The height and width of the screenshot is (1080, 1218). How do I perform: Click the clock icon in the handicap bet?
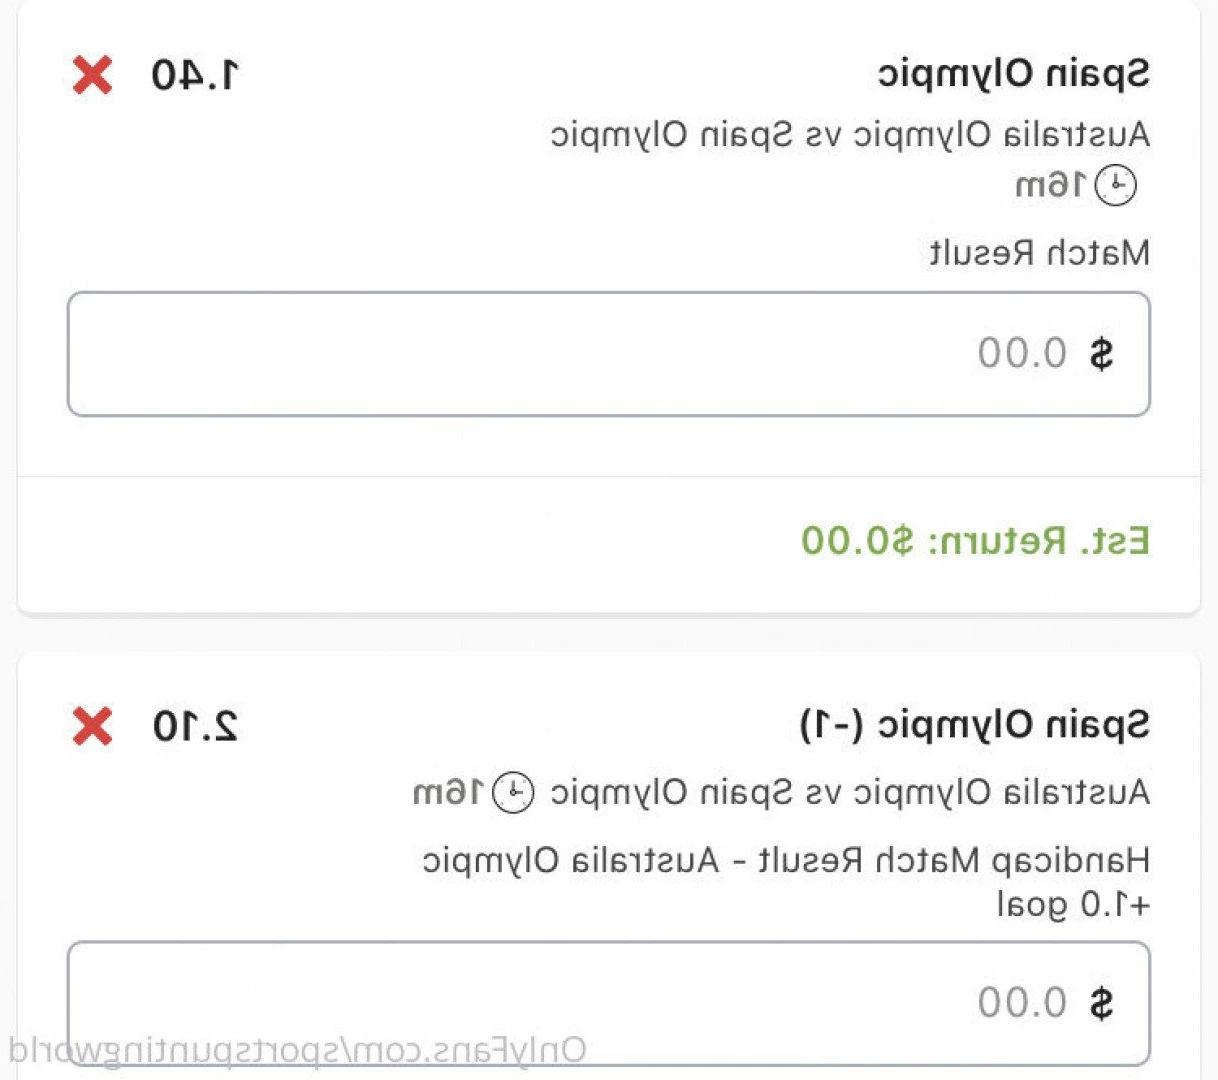(514, 793)
